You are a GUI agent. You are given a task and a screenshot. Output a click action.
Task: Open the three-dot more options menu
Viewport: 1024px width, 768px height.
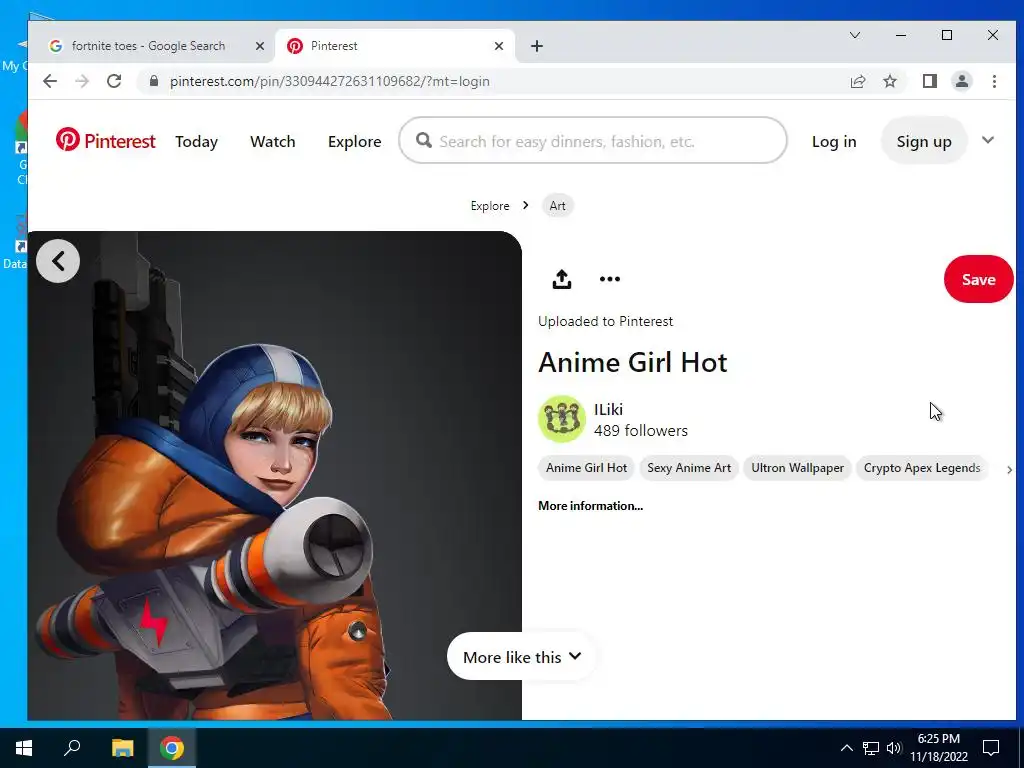pos(610,279)
